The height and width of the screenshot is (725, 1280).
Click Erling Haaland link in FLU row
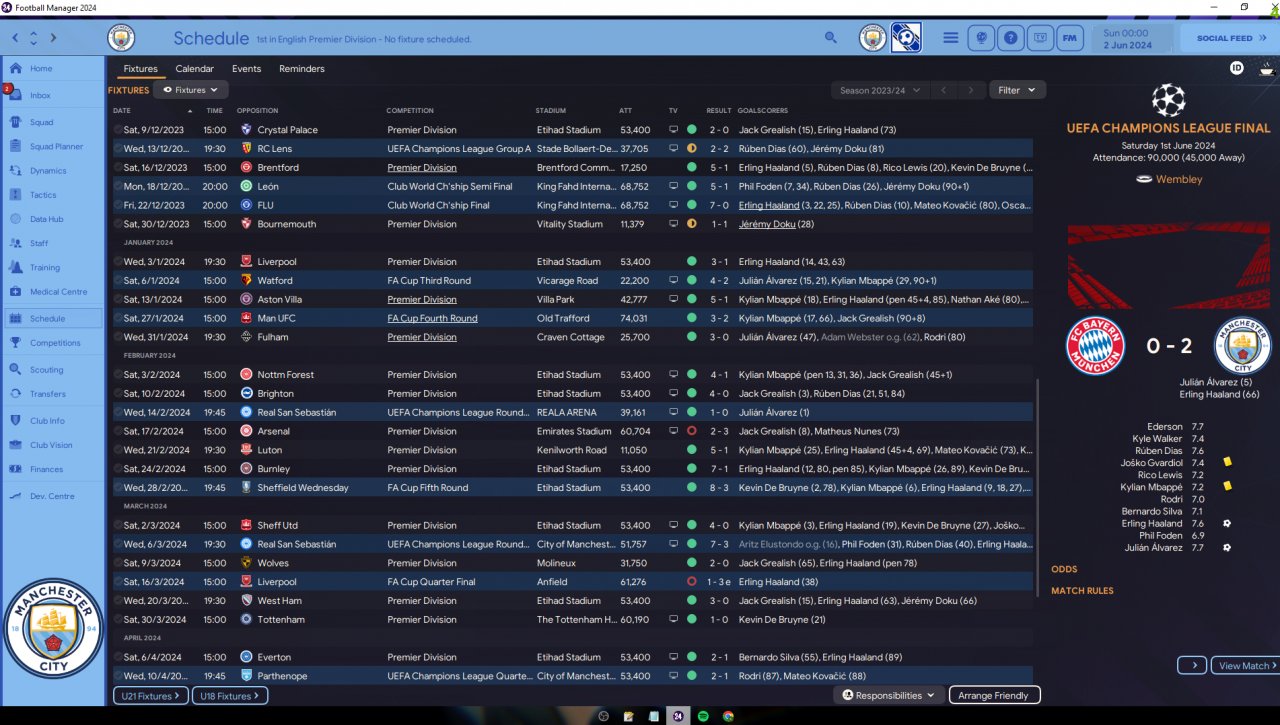click(769, 205)
